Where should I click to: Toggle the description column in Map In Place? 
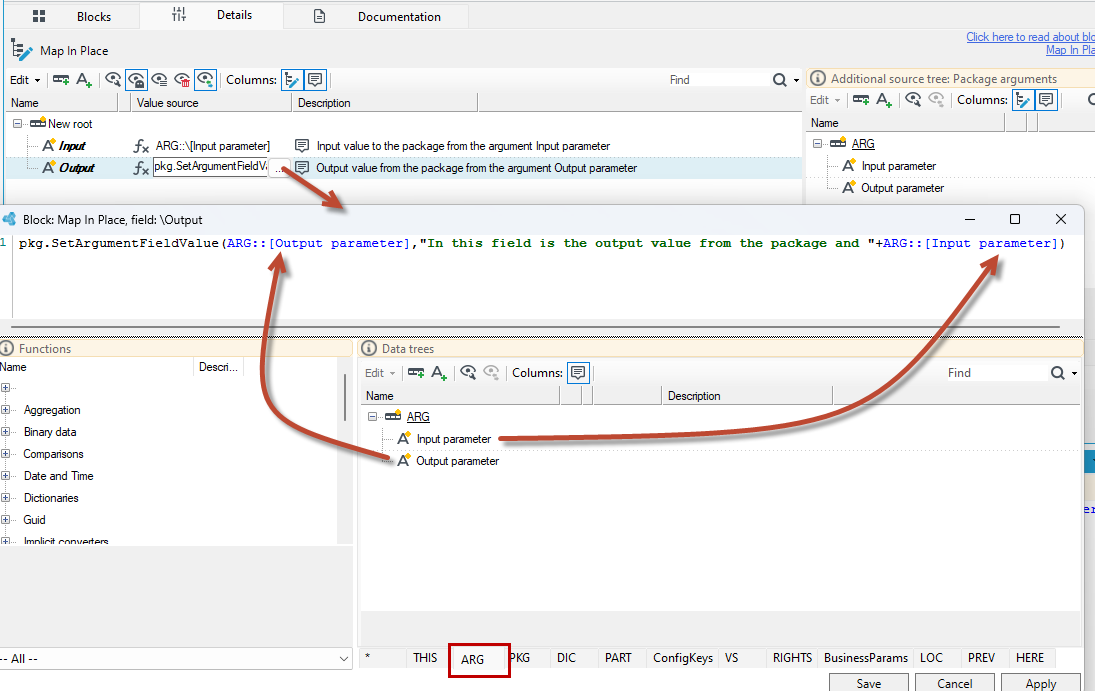click(315, 80)
